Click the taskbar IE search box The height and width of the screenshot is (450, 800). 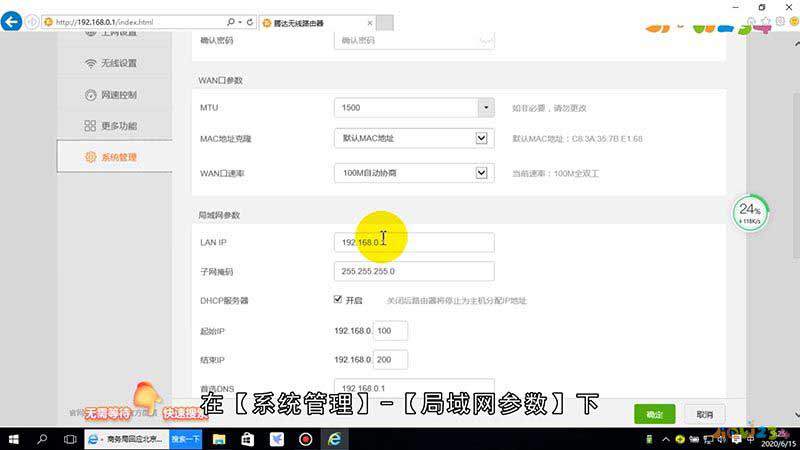coord(127,439)
